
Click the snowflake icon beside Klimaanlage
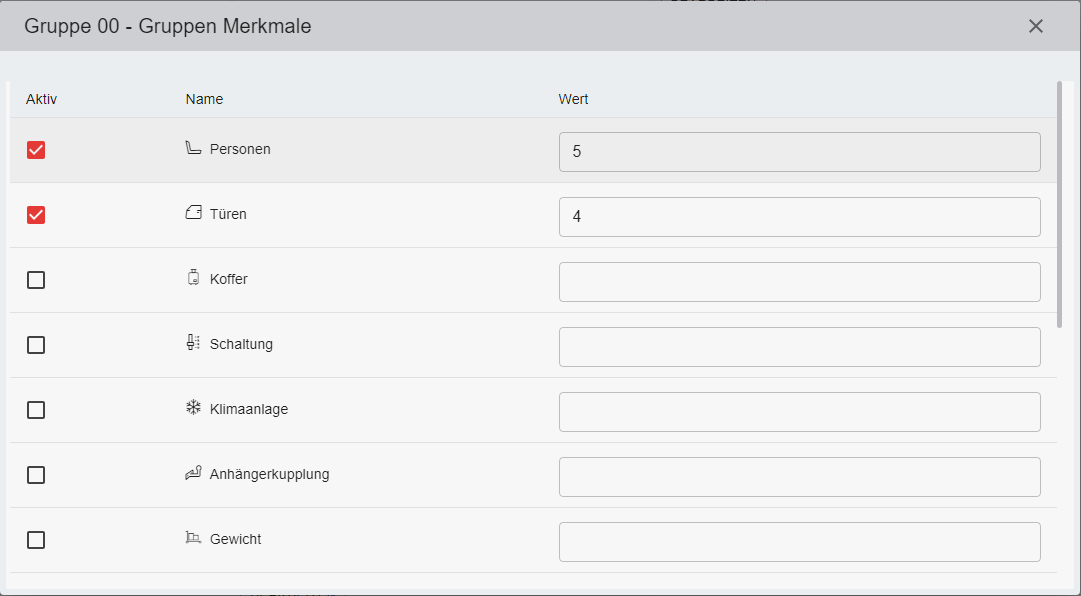[x=193, y=408]
